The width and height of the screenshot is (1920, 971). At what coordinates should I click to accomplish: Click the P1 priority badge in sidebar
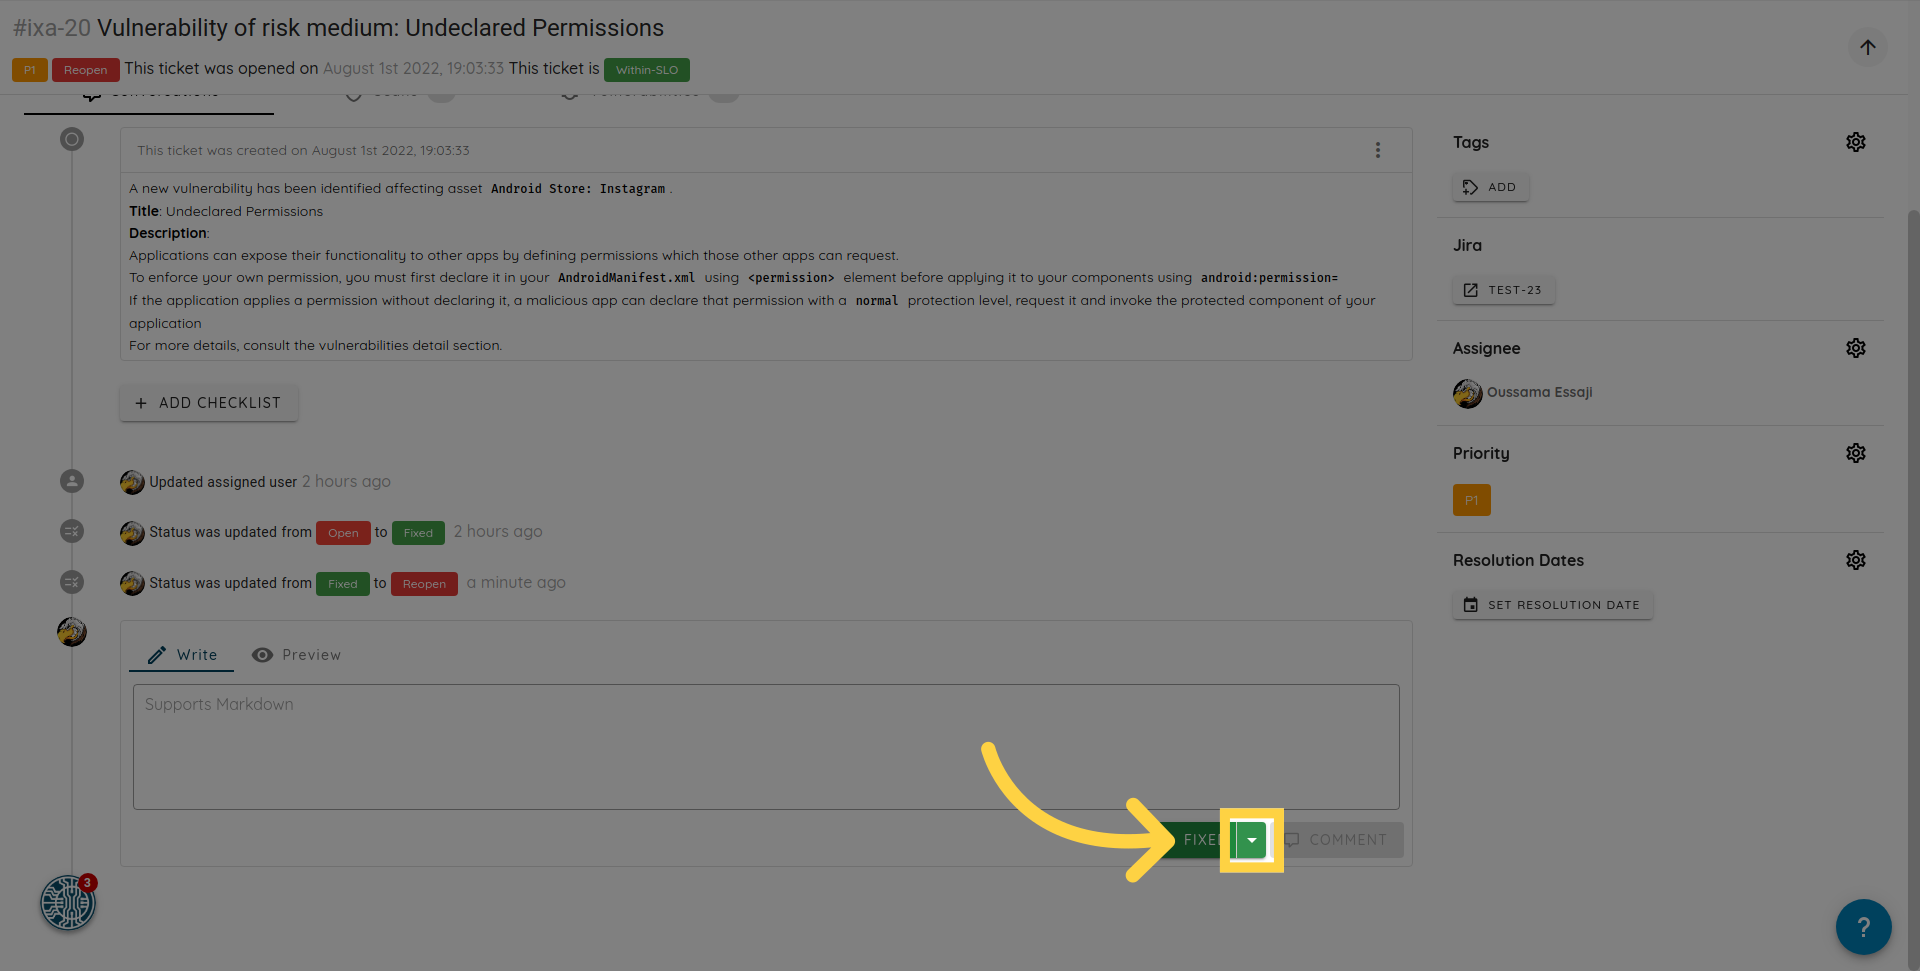tap(1471, 500)
